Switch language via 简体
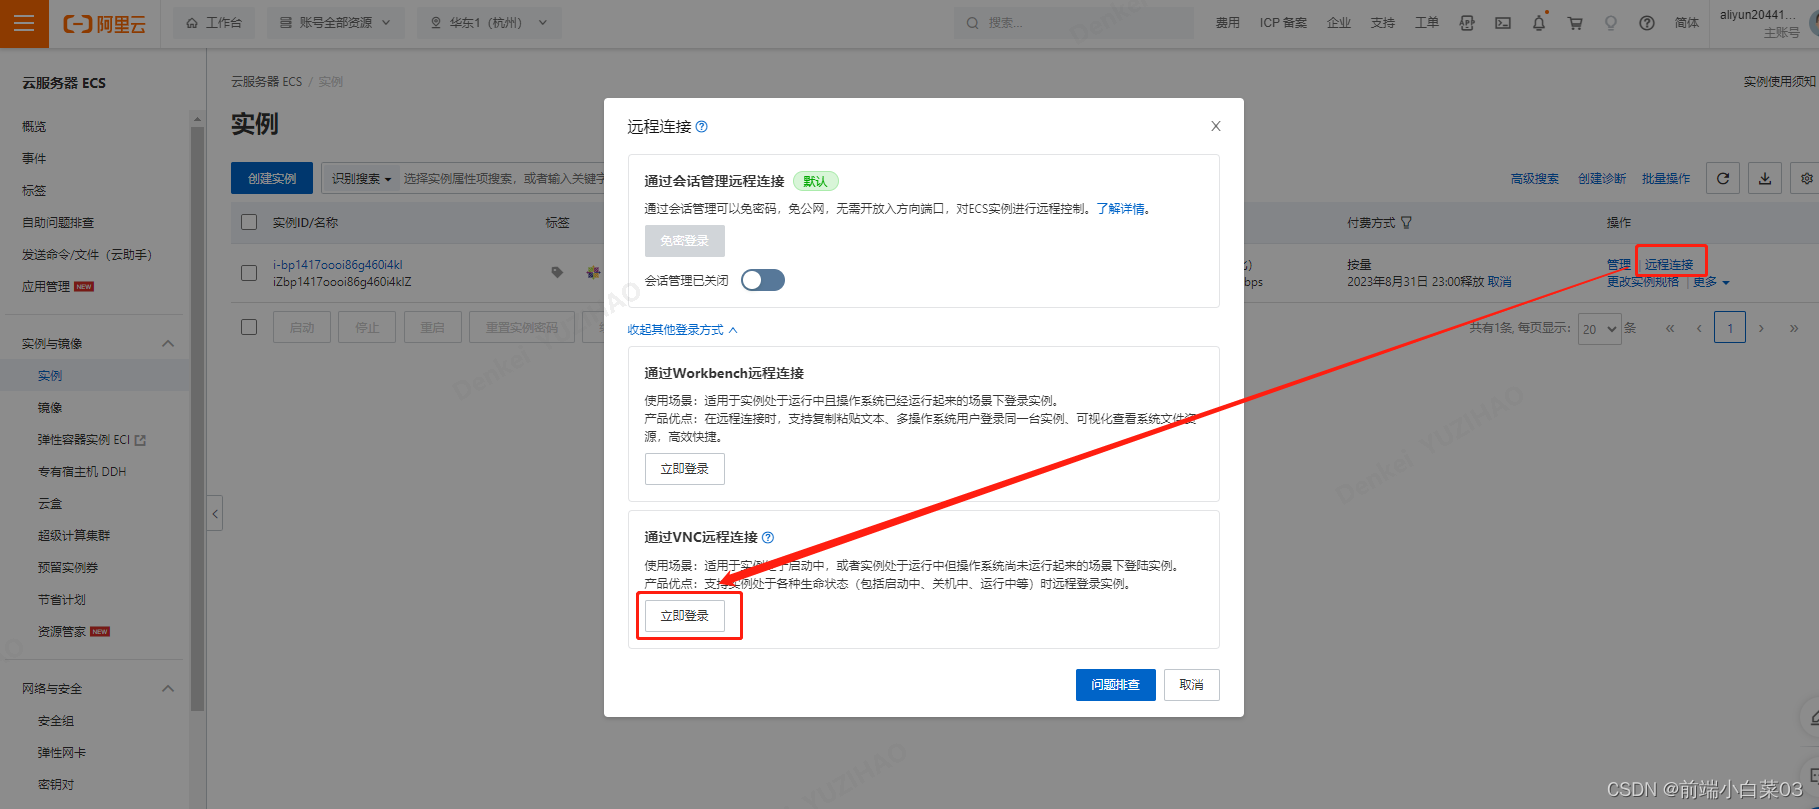The width and height of the screenshot is (1819, 809). pyautogui.click(x=1687, y=23)
